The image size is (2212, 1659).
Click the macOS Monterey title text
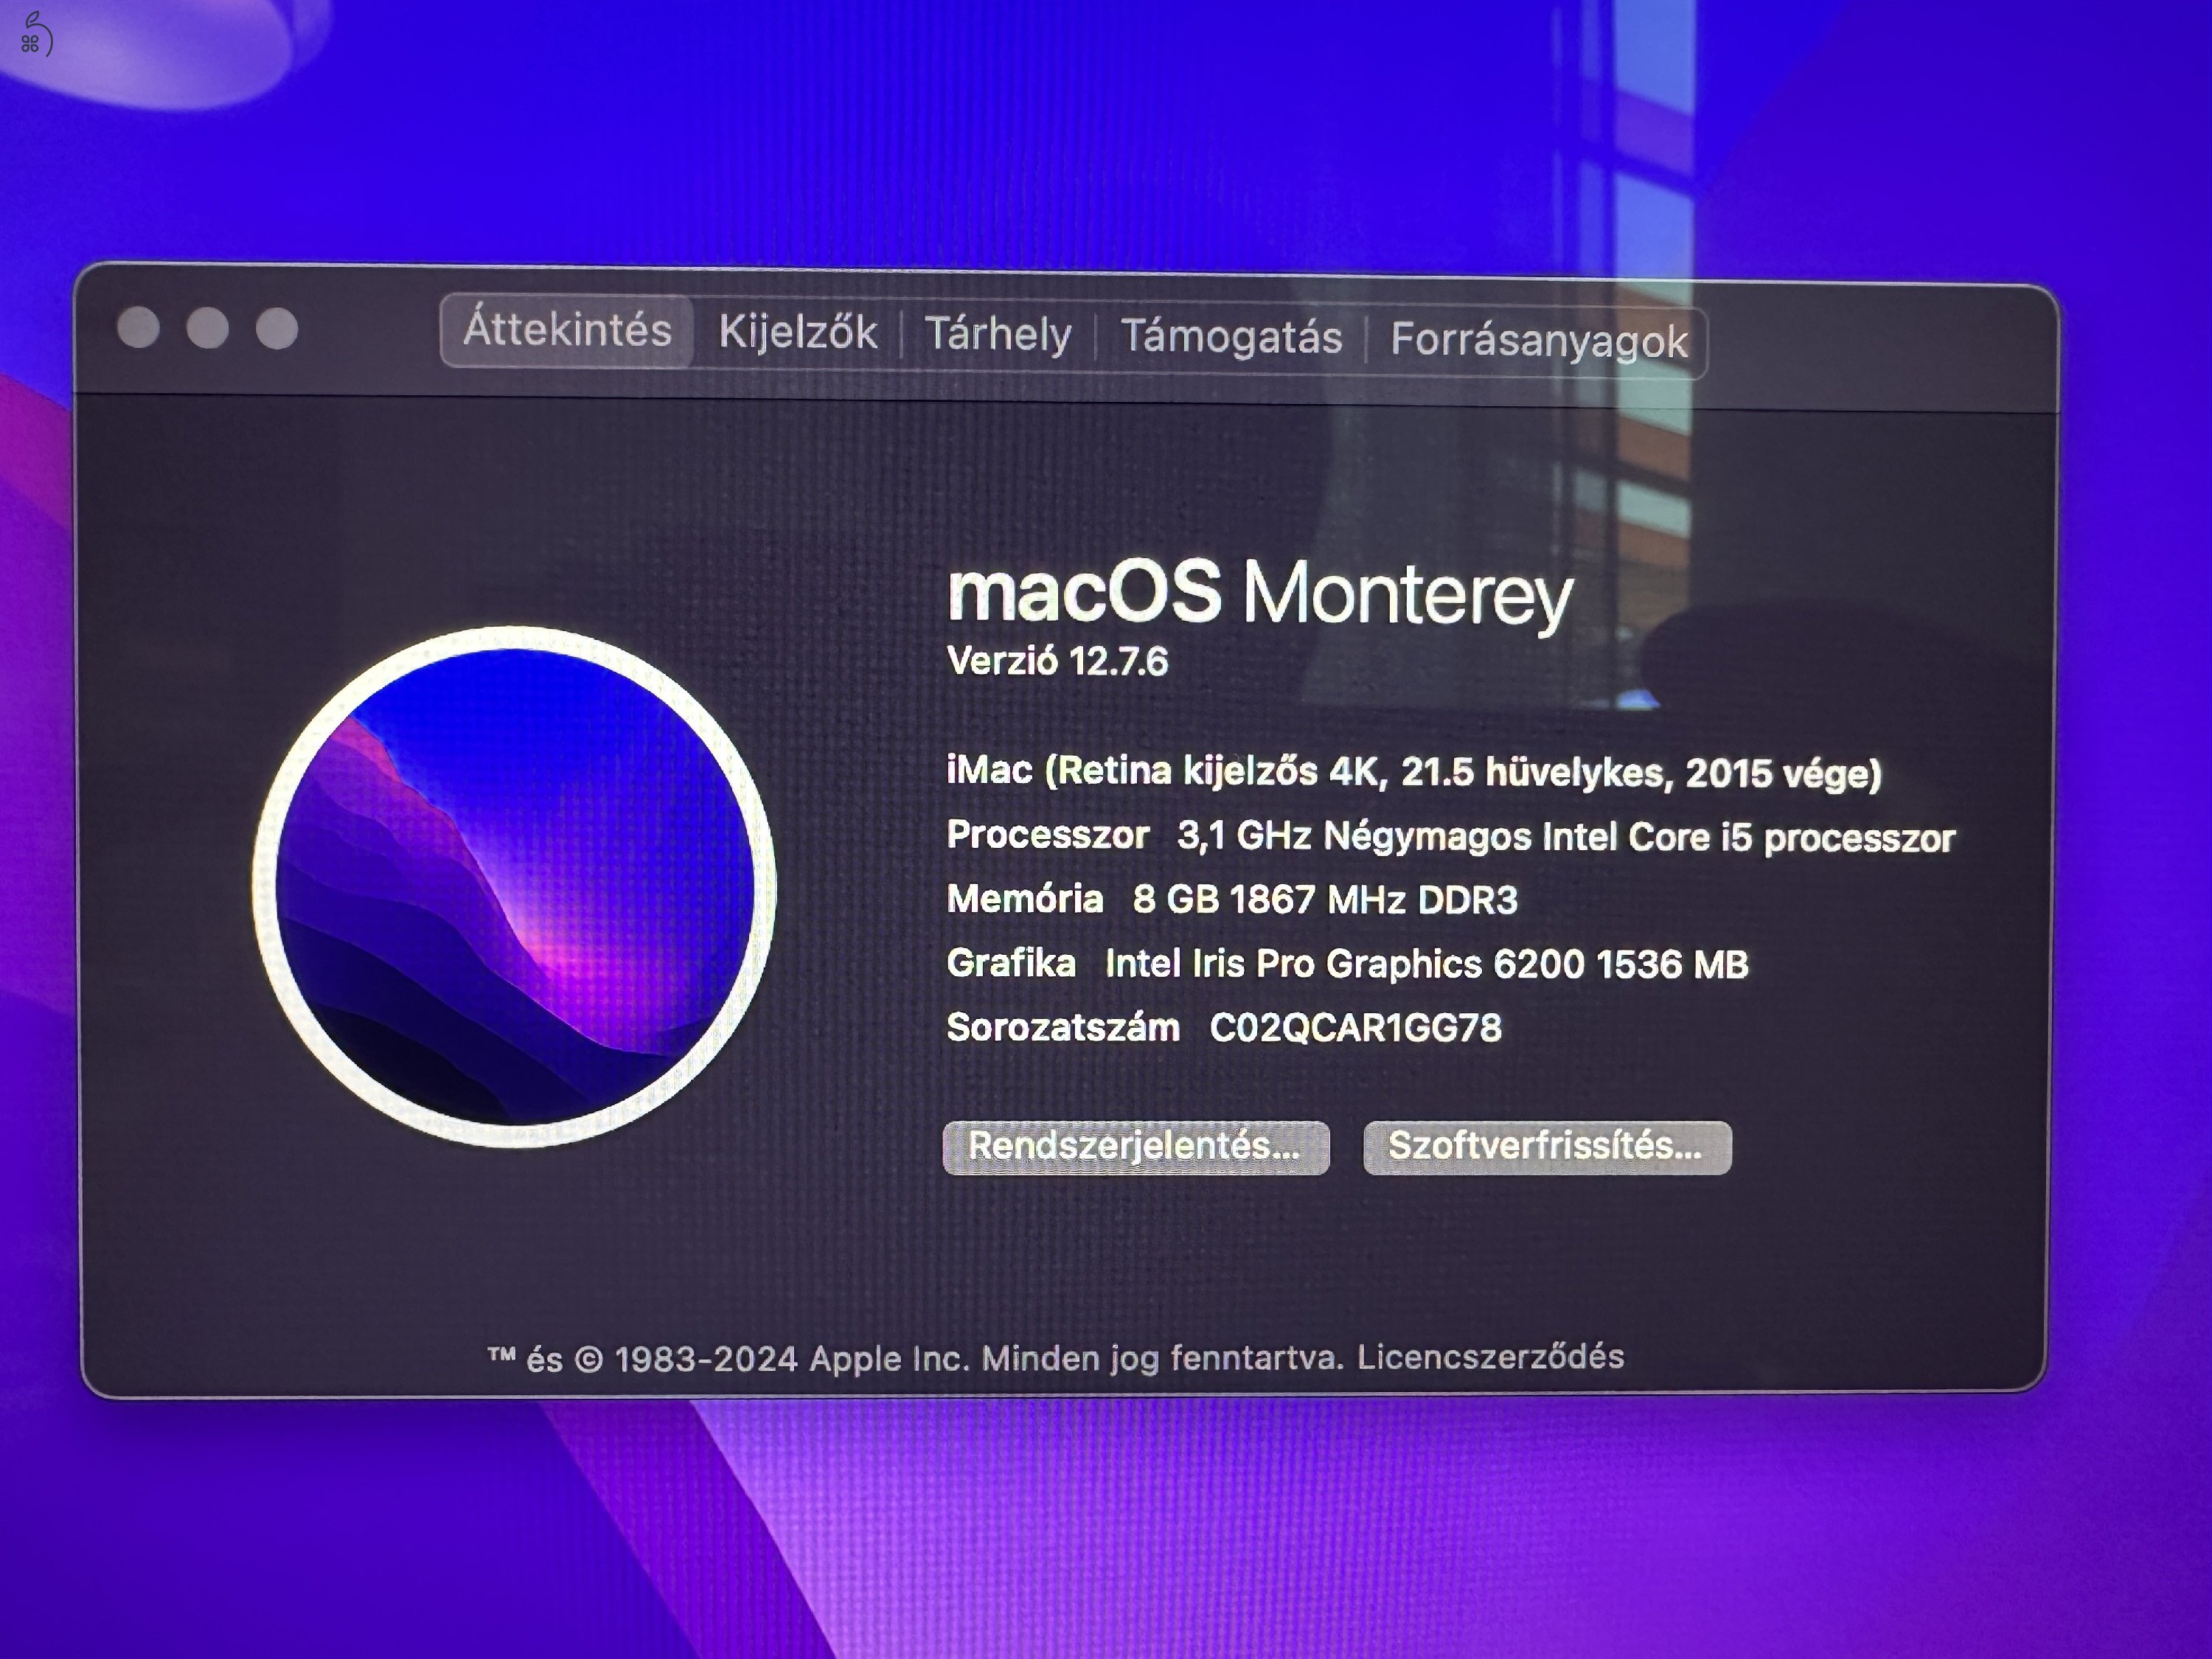tap(1259, 593)
